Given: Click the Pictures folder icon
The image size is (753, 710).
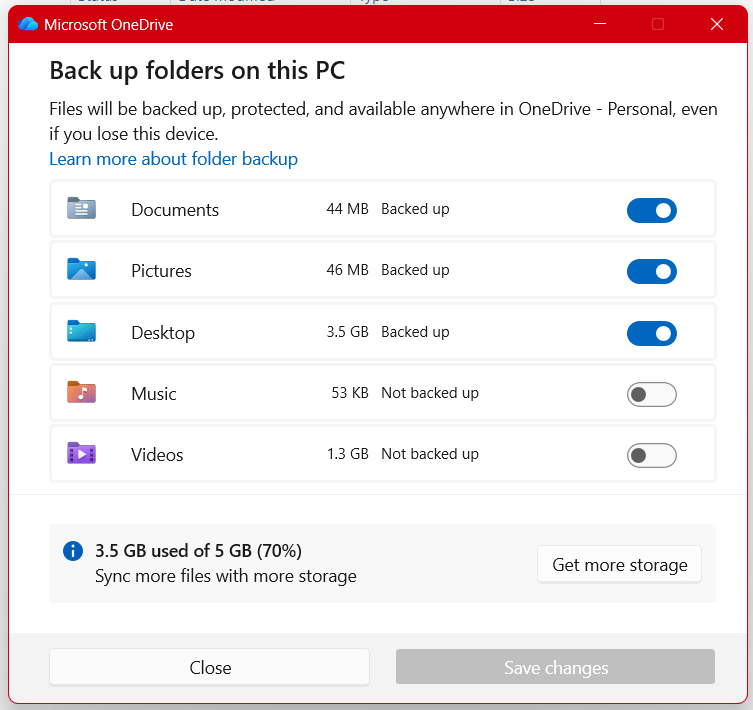Looking at the screenshot, I should pos(81,269).
